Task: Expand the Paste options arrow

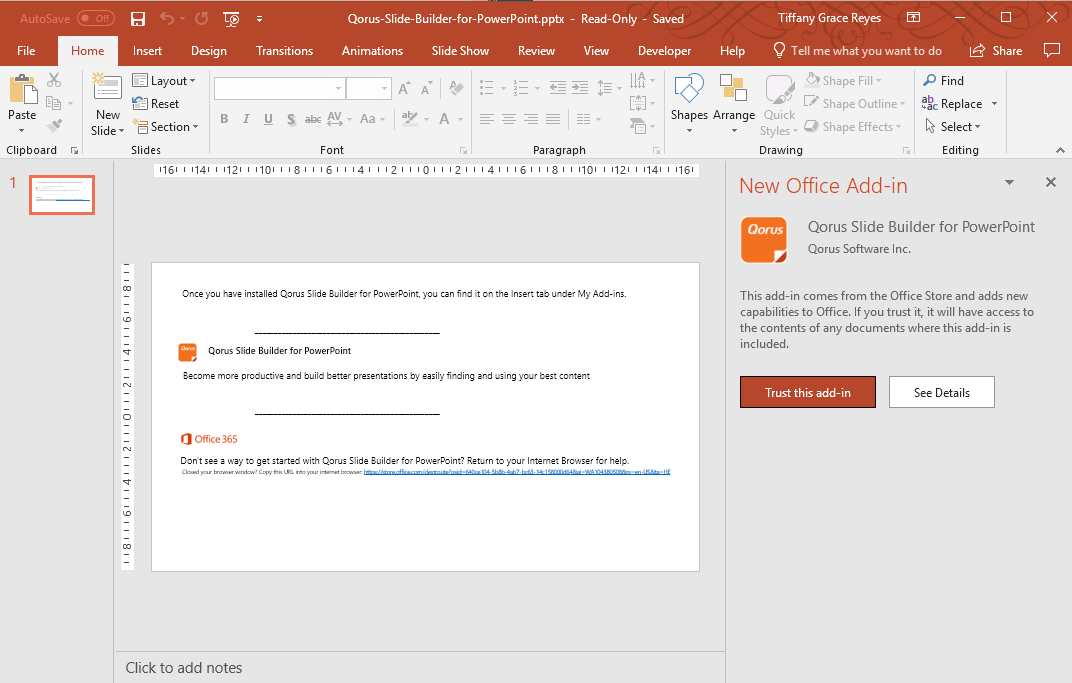Action: coord(22,131)
